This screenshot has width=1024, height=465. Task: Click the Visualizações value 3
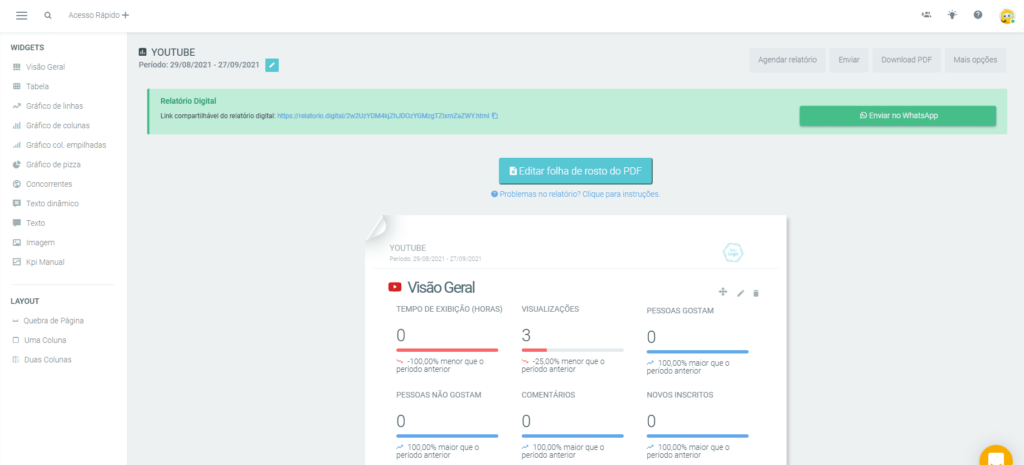[526, 336]
